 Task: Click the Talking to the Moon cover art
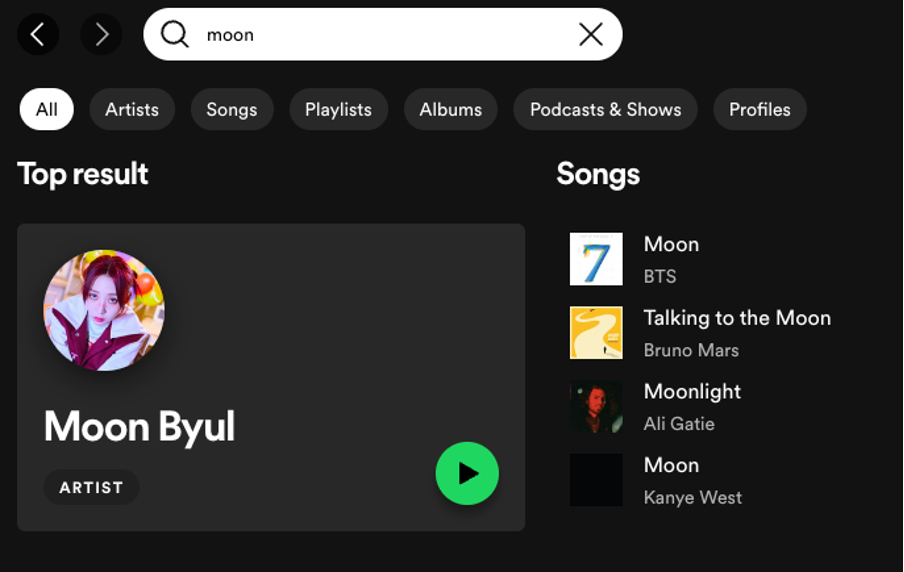point(596,333)
